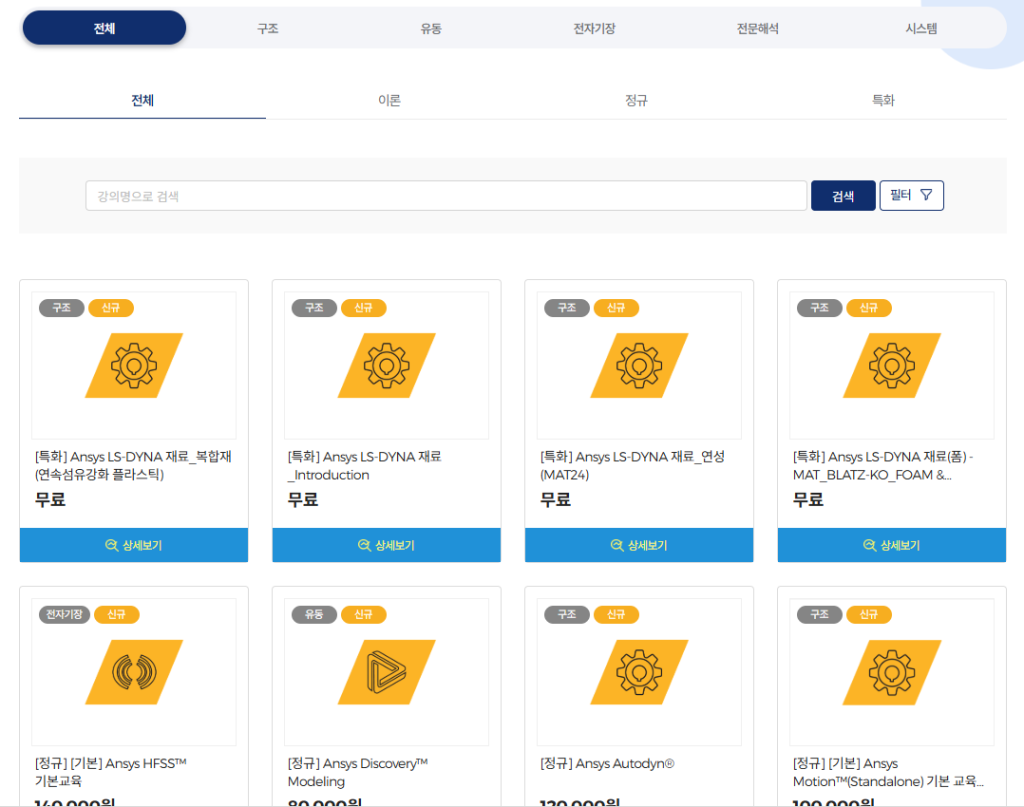
Task: Open the 전자기장 category tab
Action: click(594, 27)
